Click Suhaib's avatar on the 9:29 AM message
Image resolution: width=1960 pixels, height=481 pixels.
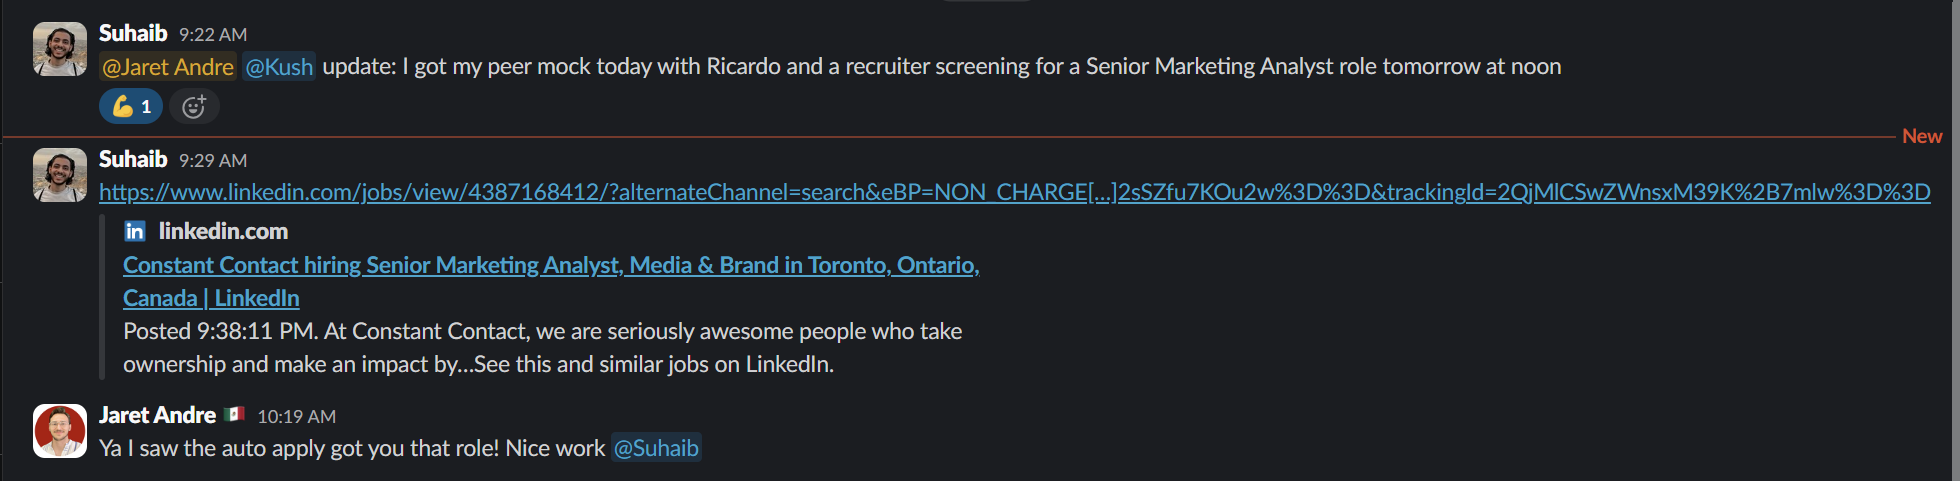60,175
